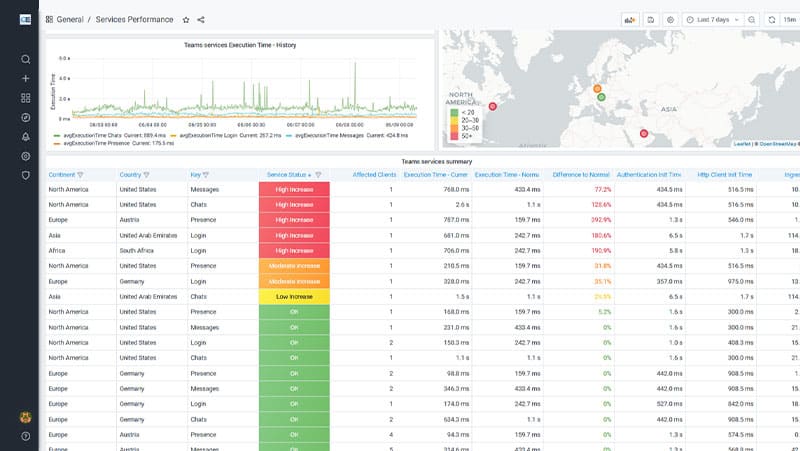Image resolution: width=800 pixels, height=451 pixels.
Task: Zoom out time range magnifier icon
Action: [x=752, y=20]
